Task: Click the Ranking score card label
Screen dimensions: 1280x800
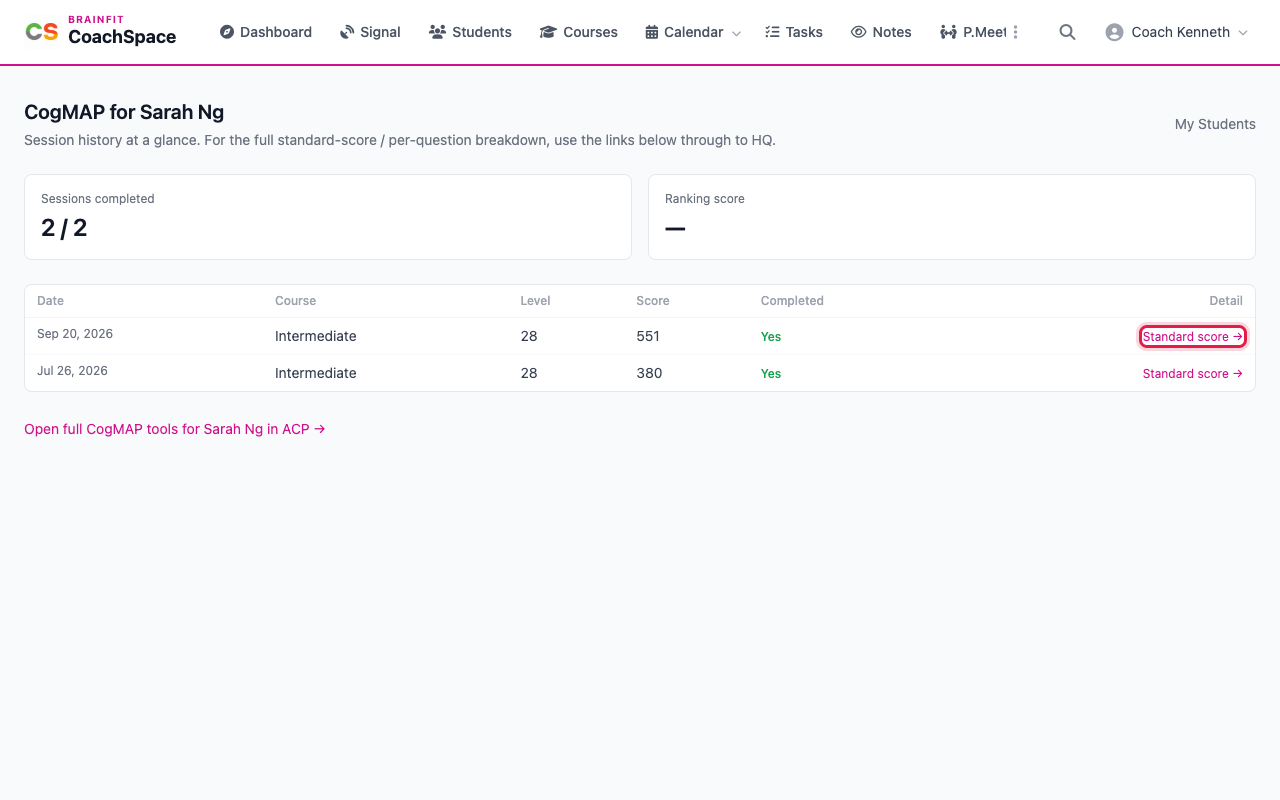Action: tap(705, 199)
